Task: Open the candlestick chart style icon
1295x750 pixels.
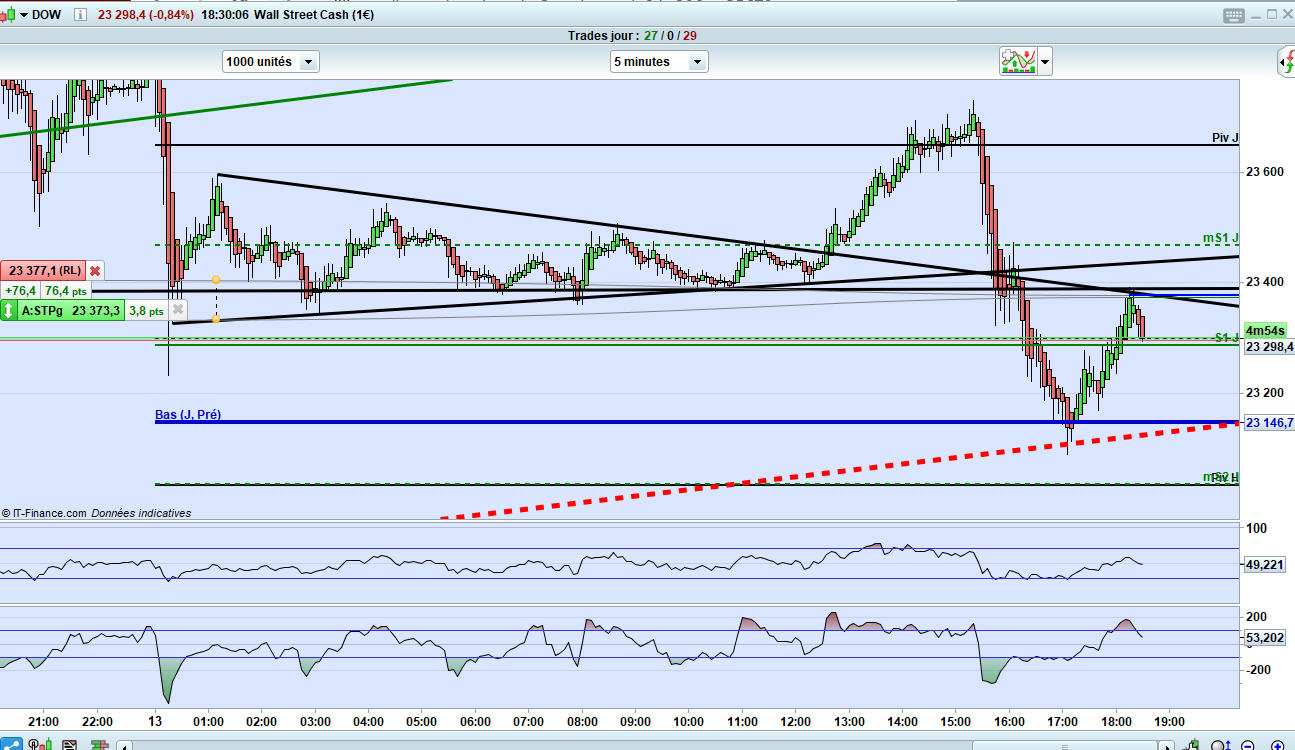Action: pos(40,744)
